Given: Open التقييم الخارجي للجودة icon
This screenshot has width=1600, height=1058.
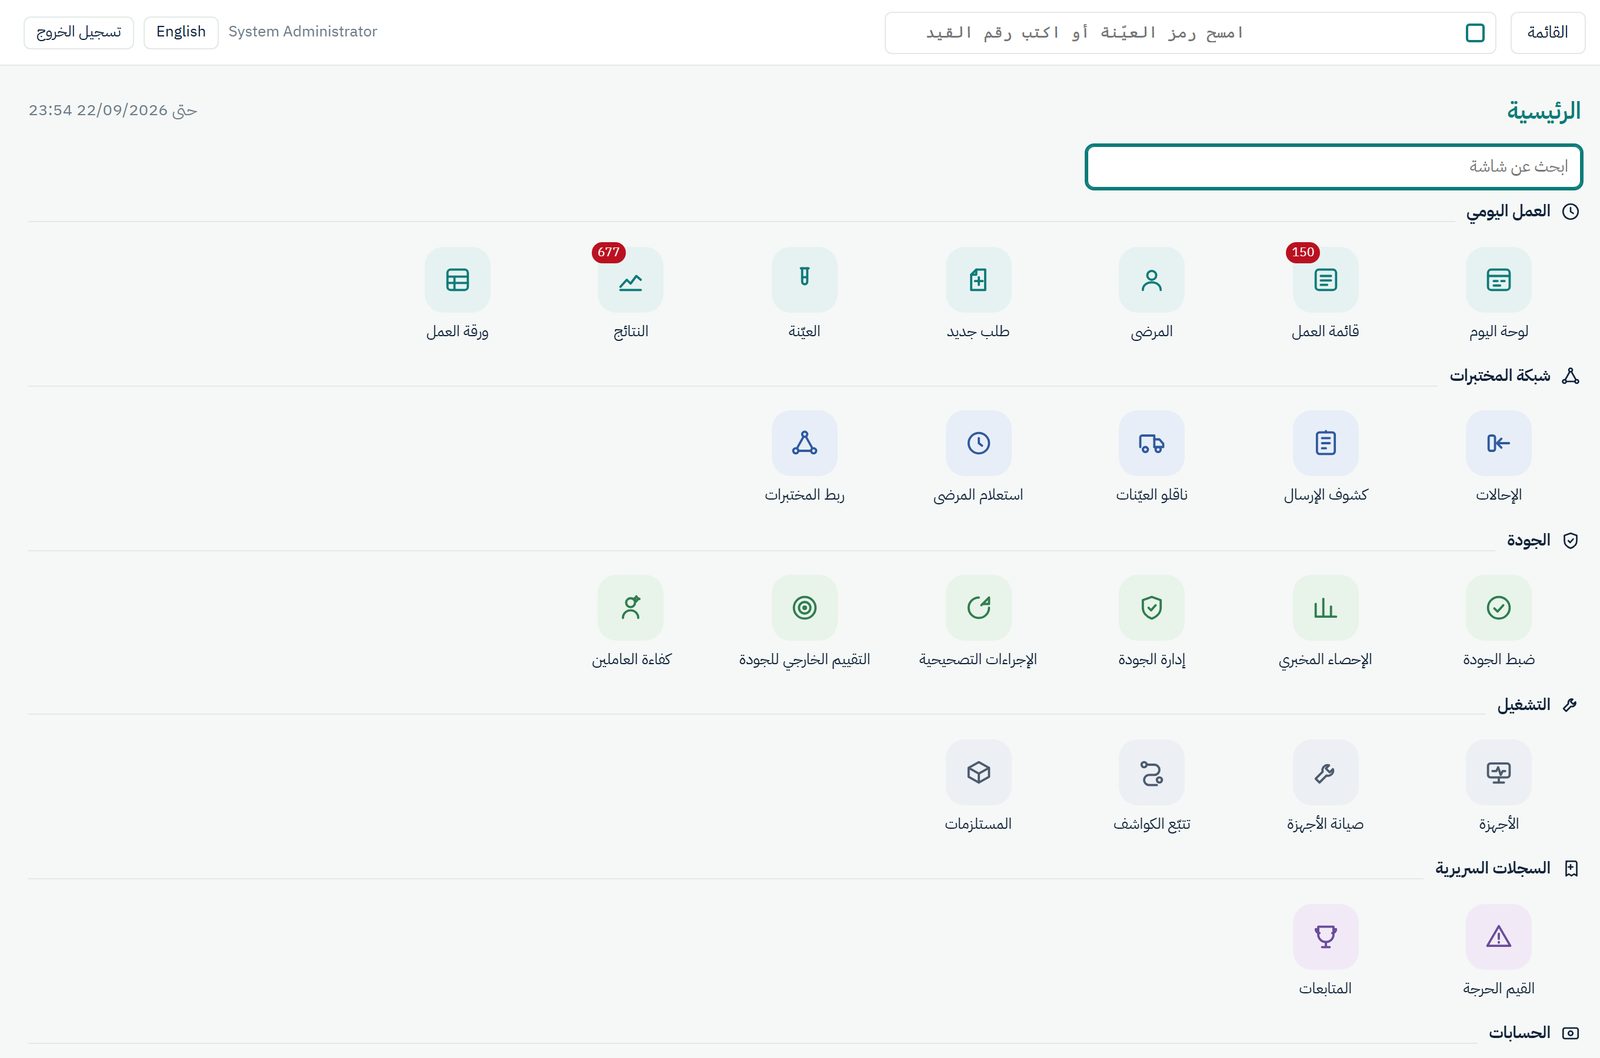Looking at the screenshot, I should (804, 607).
